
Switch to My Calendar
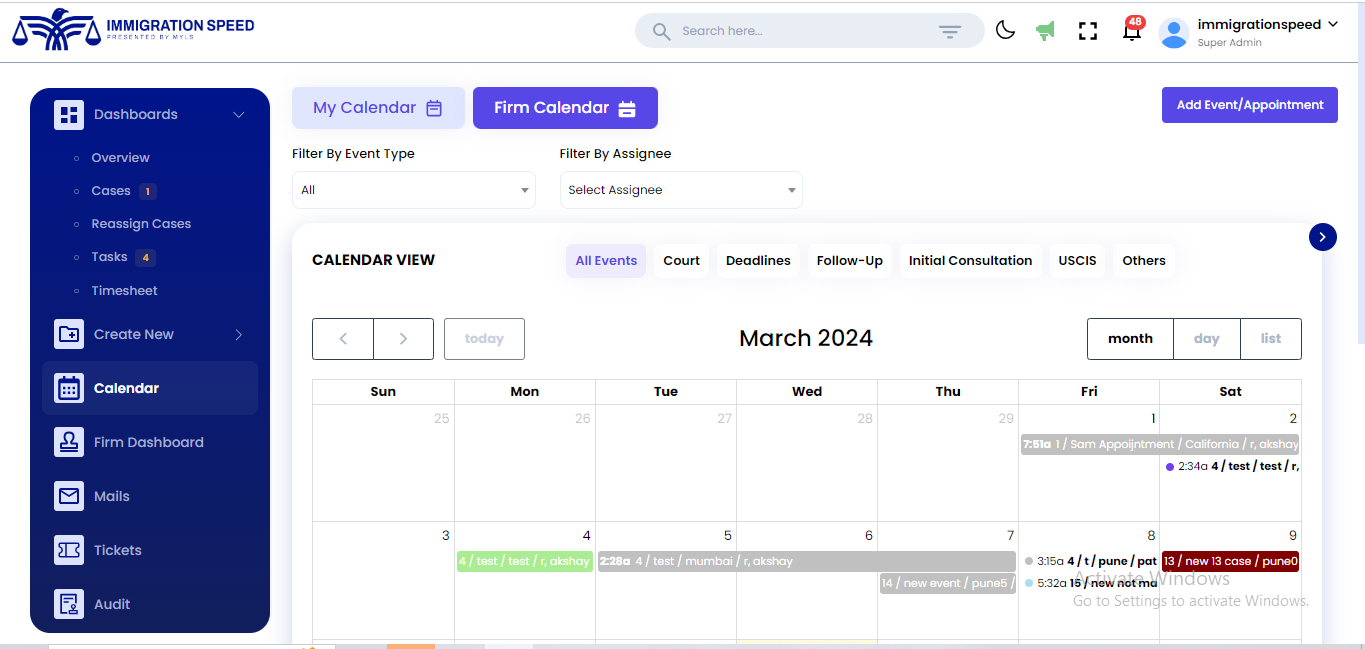point(378,108)
